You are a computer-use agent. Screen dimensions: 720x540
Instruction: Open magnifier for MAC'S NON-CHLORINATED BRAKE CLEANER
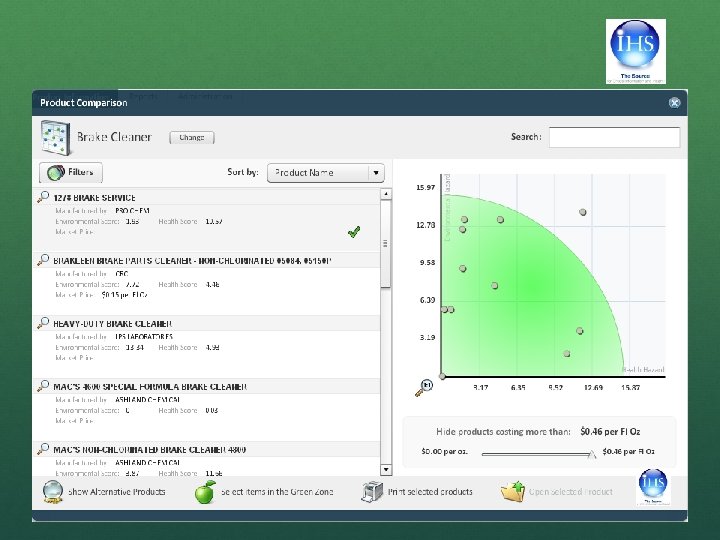coord(43,449)
